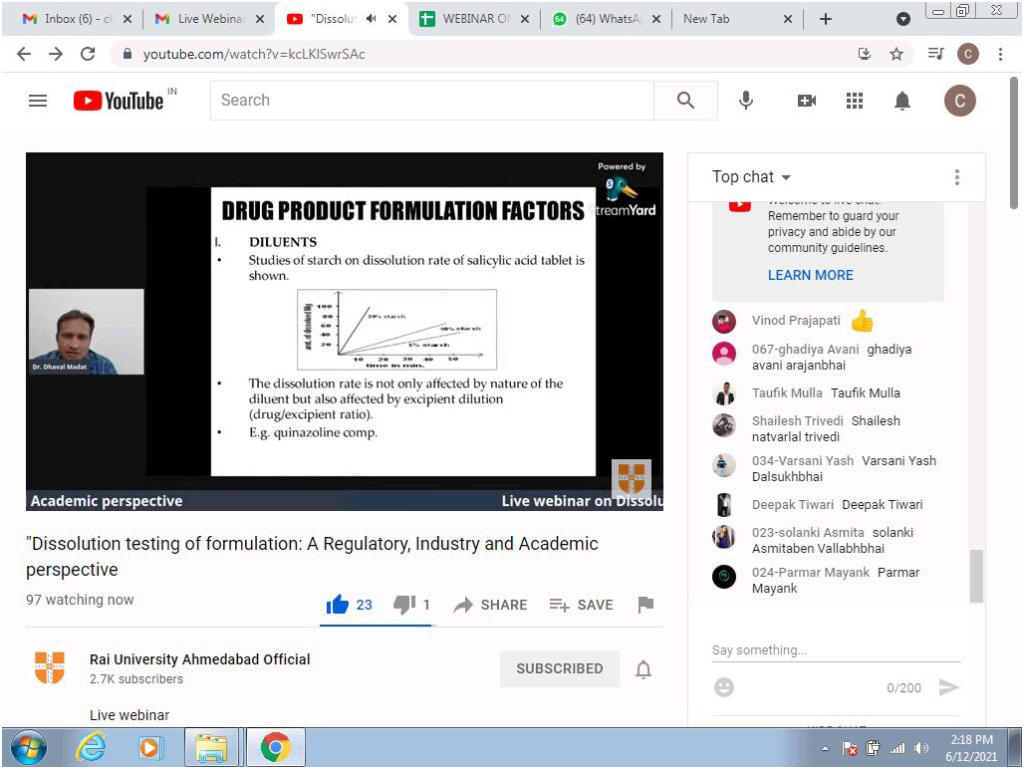
Task: Open live chat three-dot options menu
Action: (x=957, y=177)
